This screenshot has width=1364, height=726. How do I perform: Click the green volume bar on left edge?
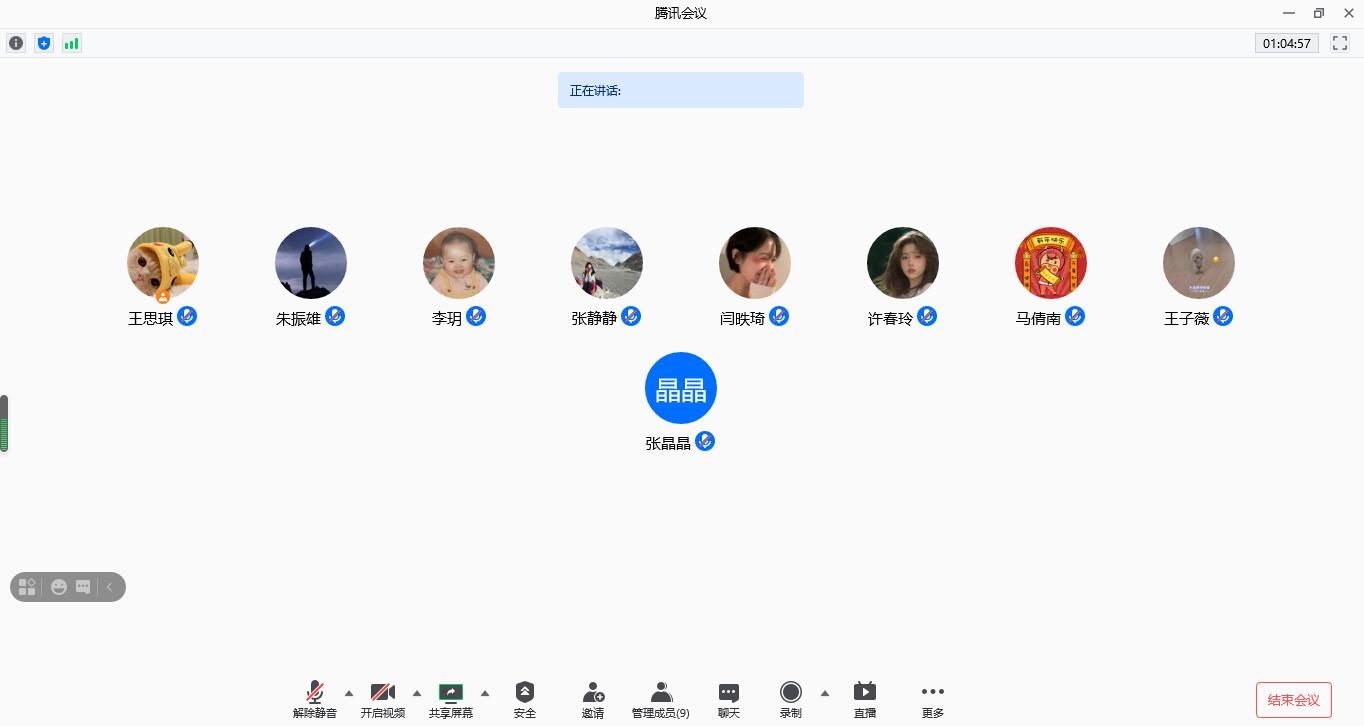coord(4,425)
